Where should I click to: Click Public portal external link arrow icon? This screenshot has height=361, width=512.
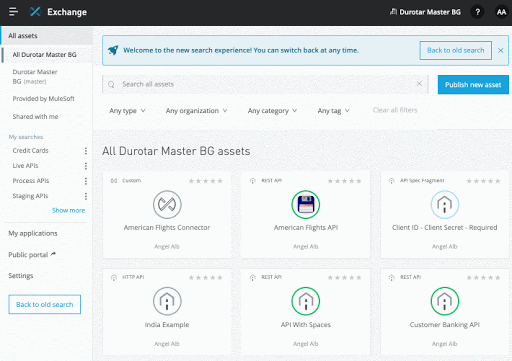pos(53,254)
